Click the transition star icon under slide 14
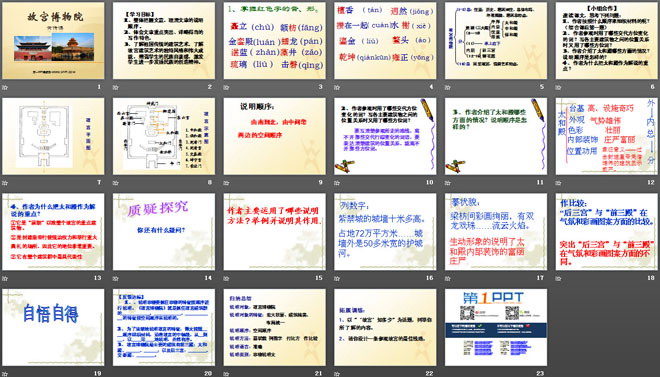Screen dimensions: 660x377 [115, 279]
